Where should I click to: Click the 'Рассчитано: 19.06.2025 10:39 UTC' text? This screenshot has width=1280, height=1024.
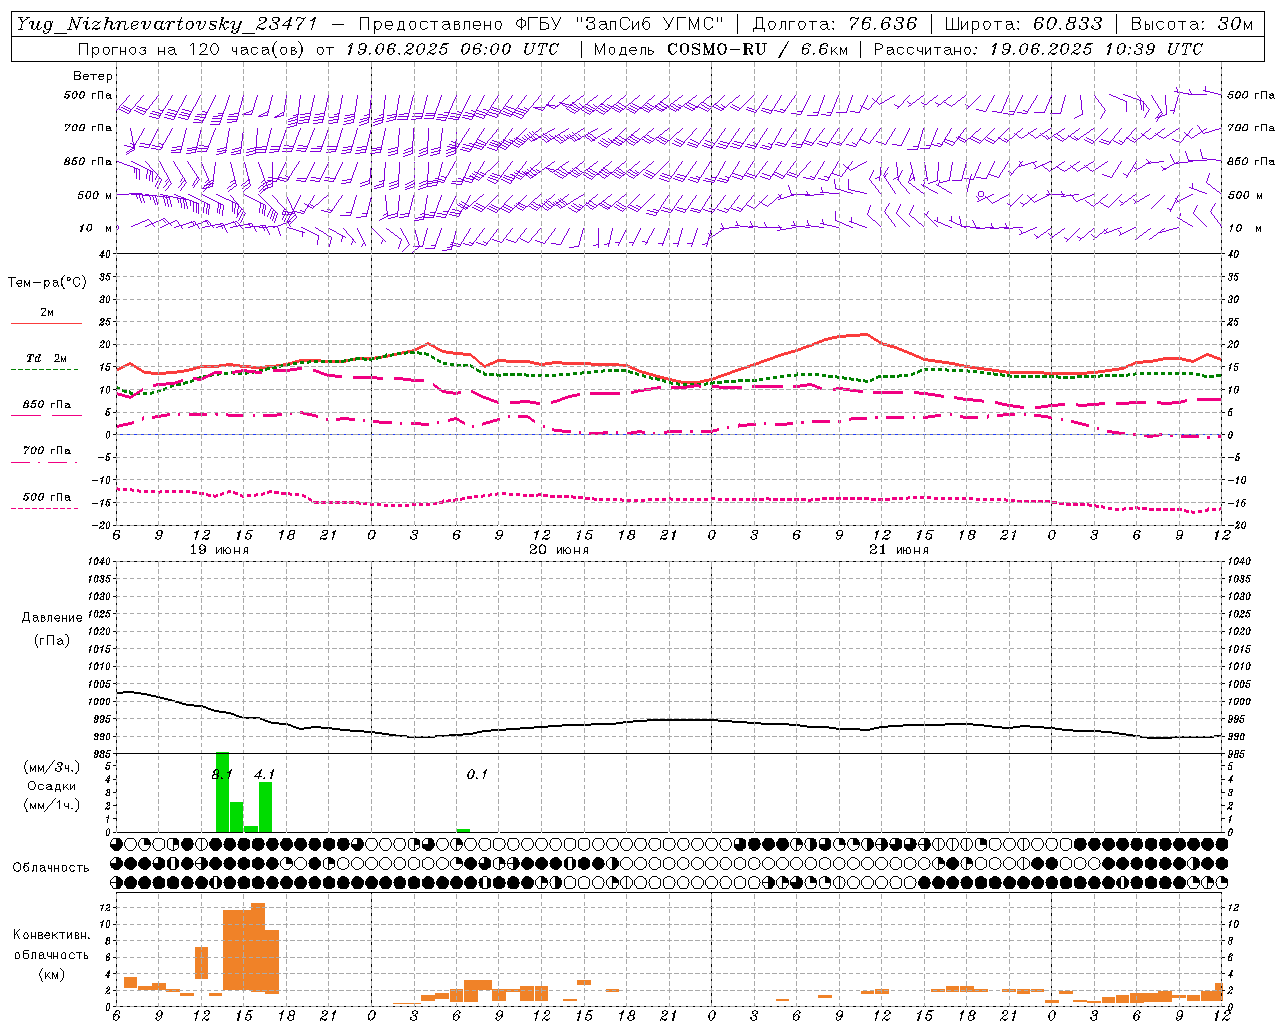pos(1038,49)
